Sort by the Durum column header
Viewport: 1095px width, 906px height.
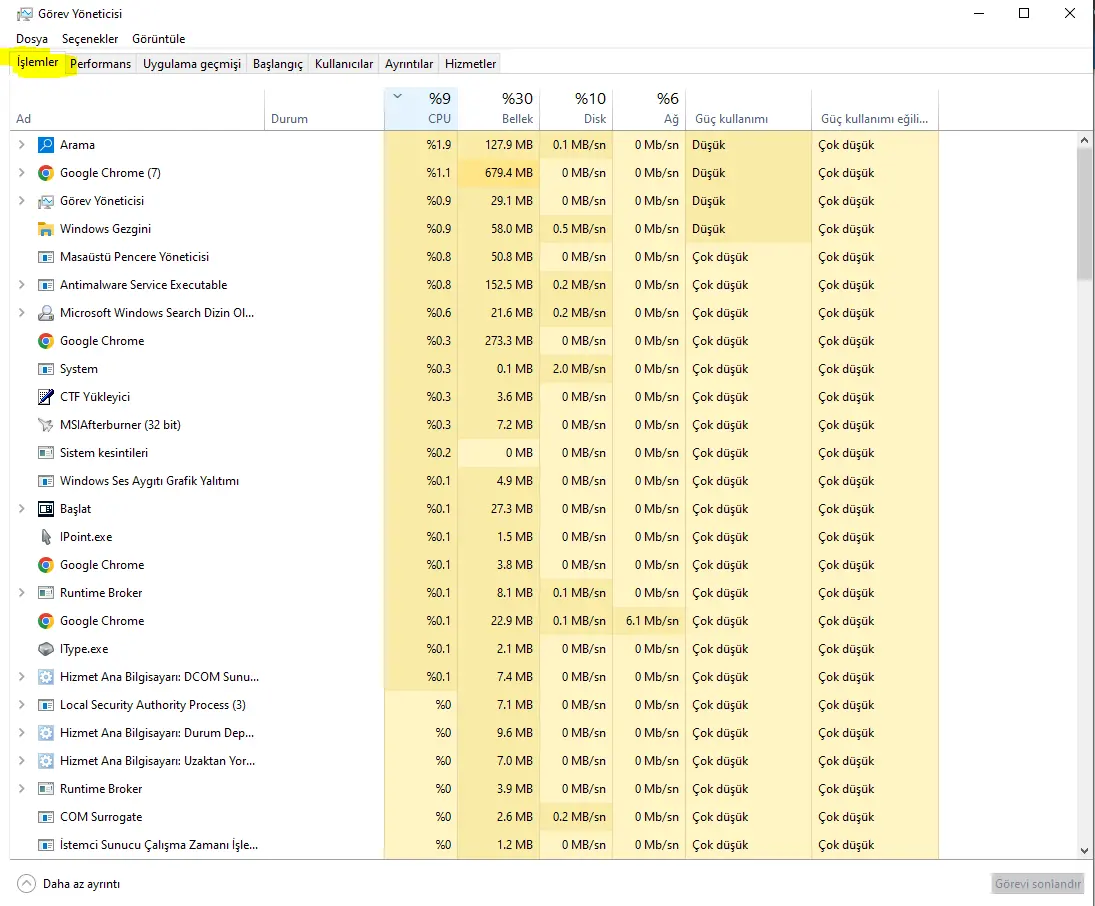[x=325, y=109]
